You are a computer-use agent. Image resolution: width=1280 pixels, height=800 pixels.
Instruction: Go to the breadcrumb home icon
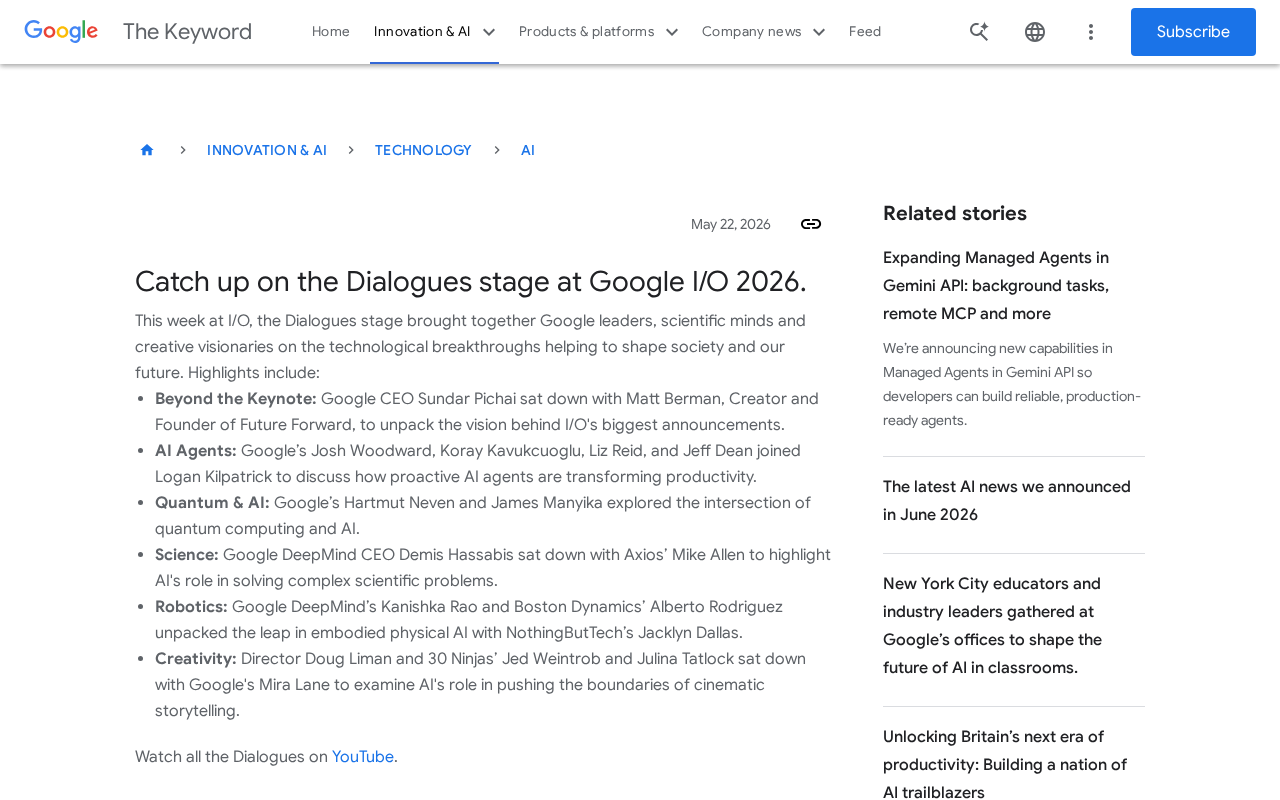tap(147, 150)
